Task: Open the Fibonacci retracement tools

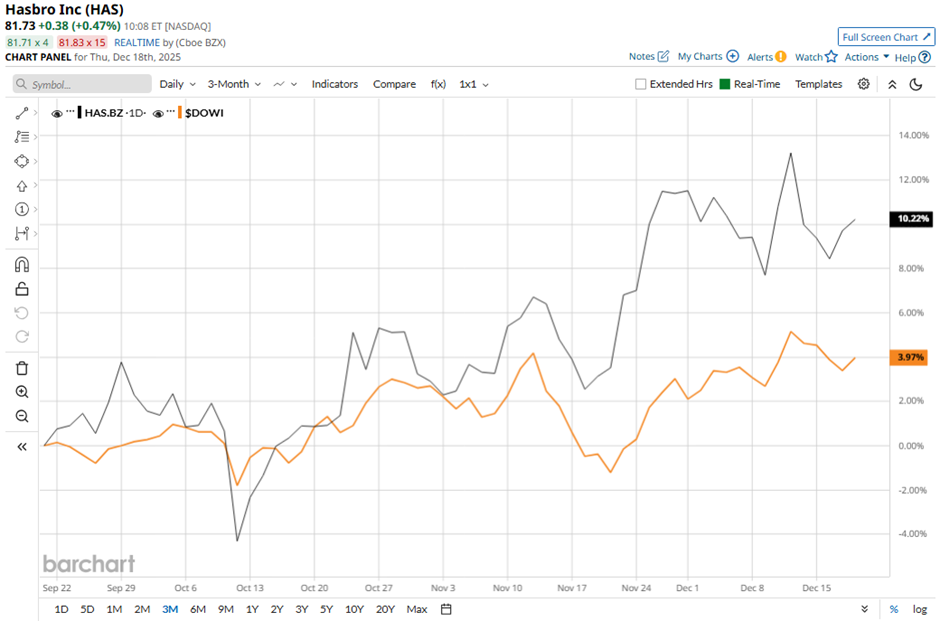Action: pyautogui.click(x=22, y=137)
